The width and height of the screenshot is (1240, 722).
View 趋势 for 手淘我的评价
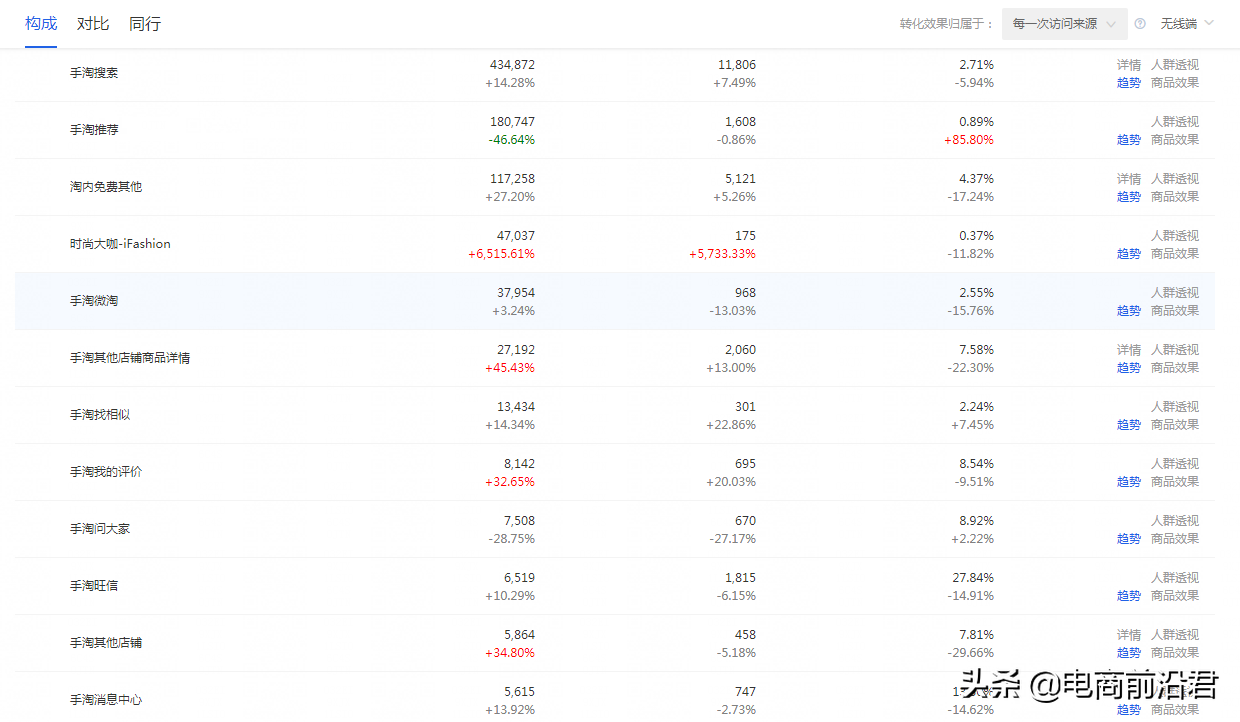(x=1128, y=482)
